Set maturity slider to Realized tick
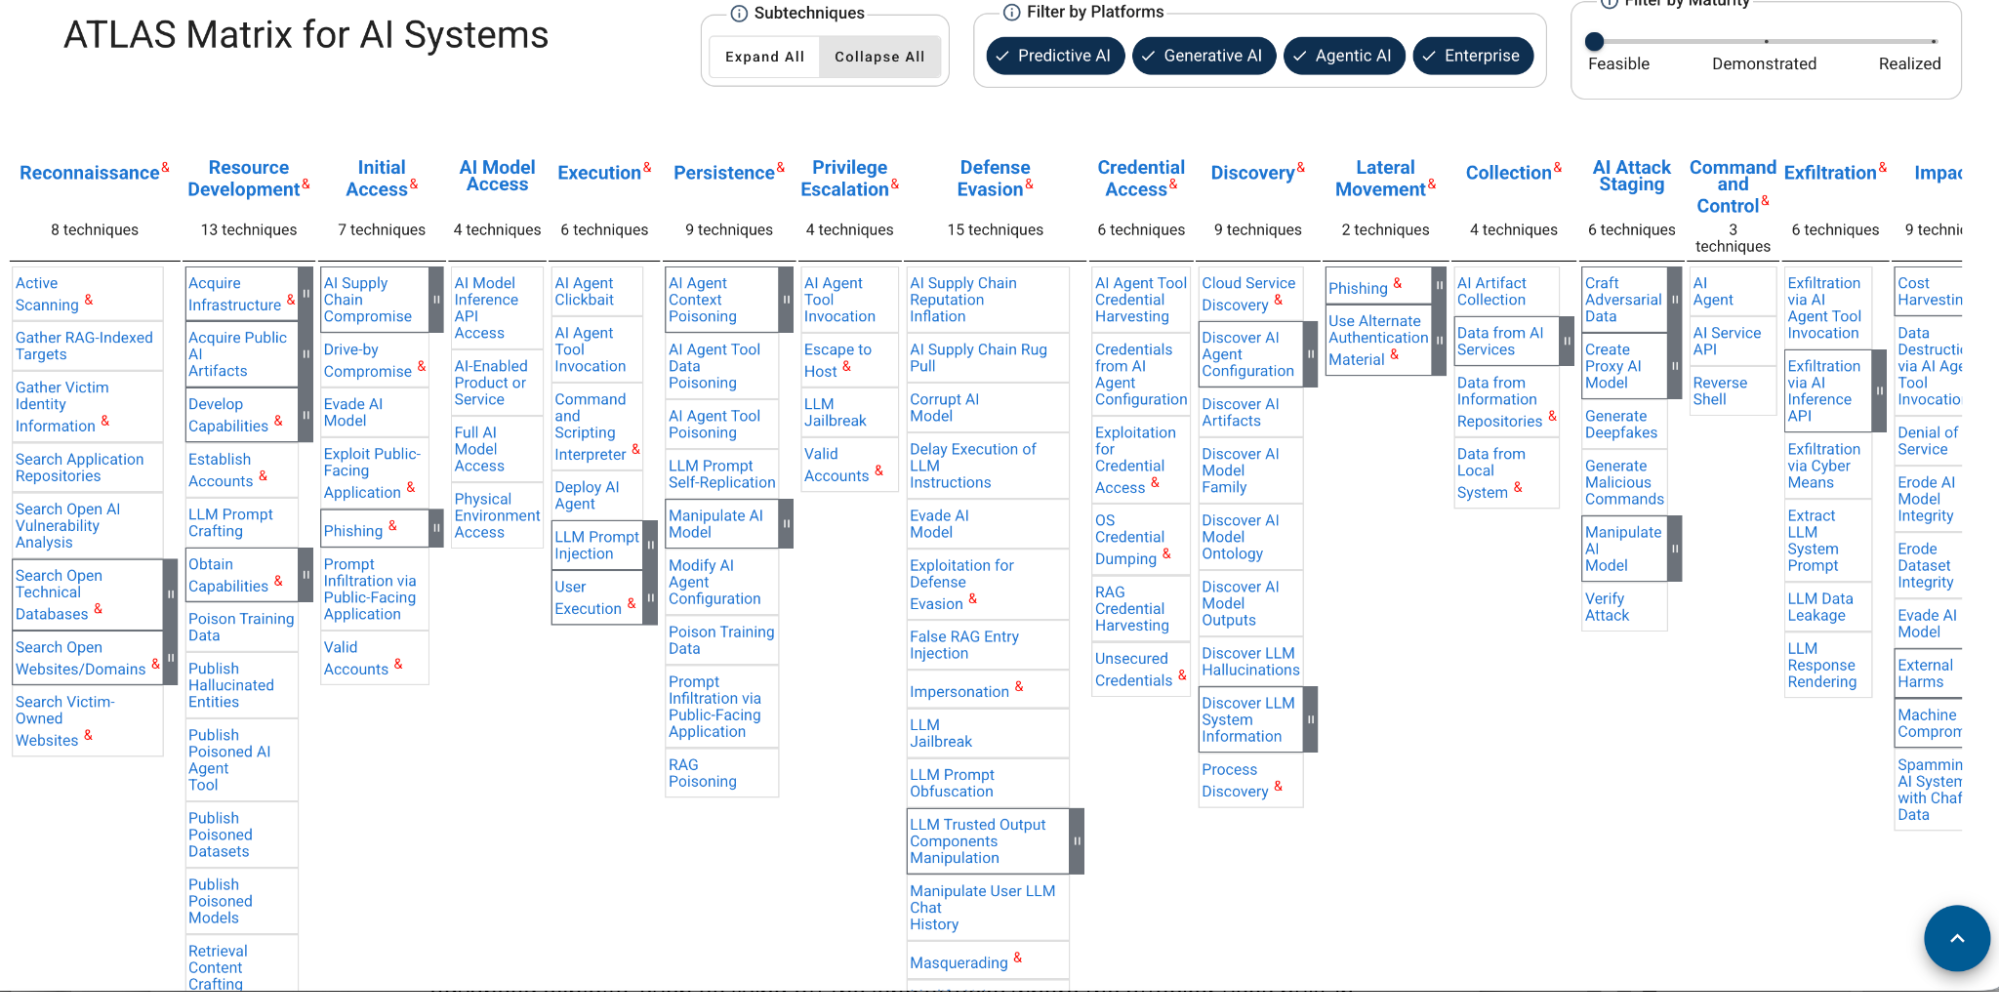The height and width of the screenshot is (992, 1999). (1934, 41)
